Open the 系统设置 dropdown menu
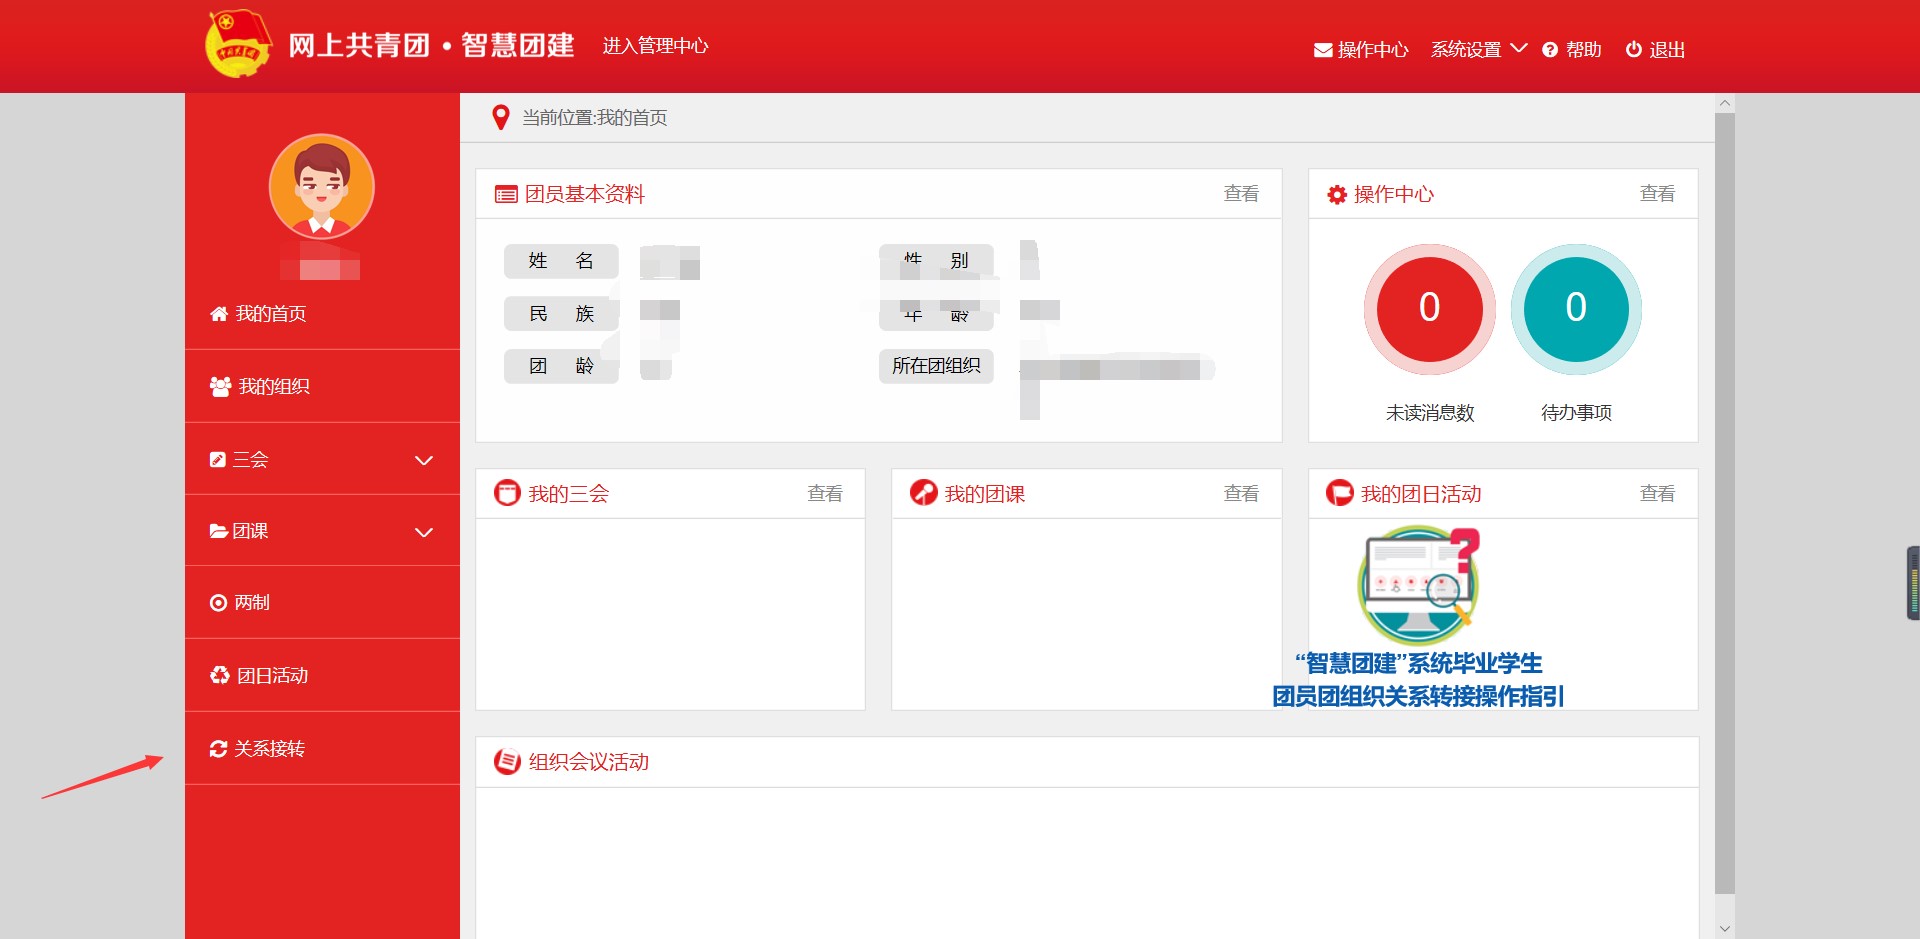 pyautogui.click(x=1477, y=49)
